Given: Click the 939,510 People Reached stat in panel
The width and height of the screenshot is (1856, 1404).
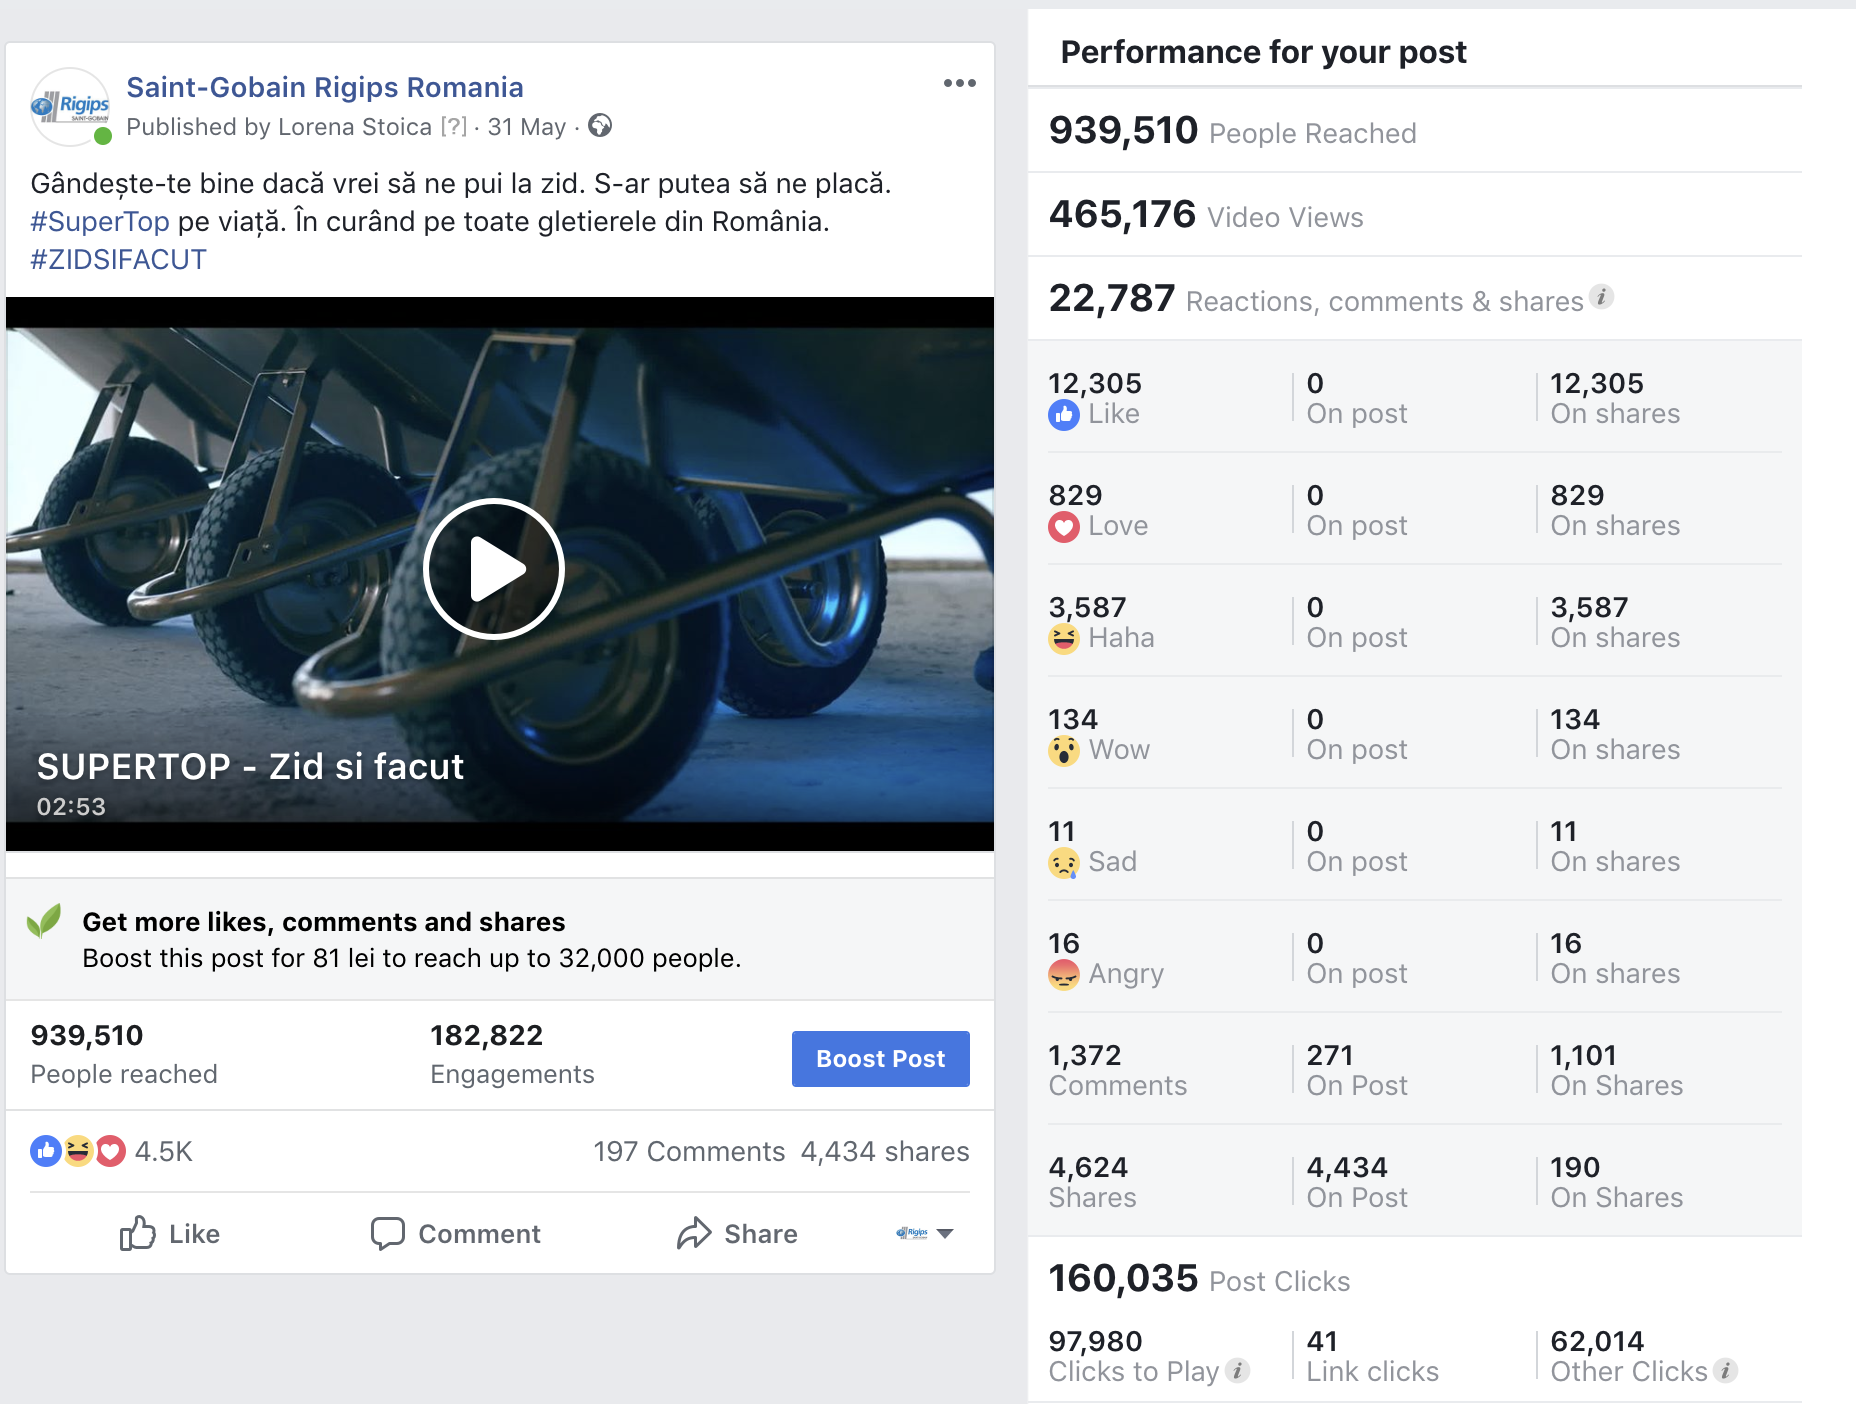Looking at the screenshot, I should click(x=1232, y=131).
